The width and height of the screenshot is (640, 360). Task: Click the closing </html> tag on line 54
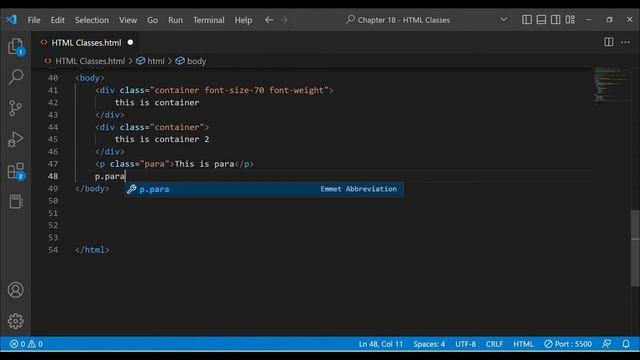click(x=92, y=250)
